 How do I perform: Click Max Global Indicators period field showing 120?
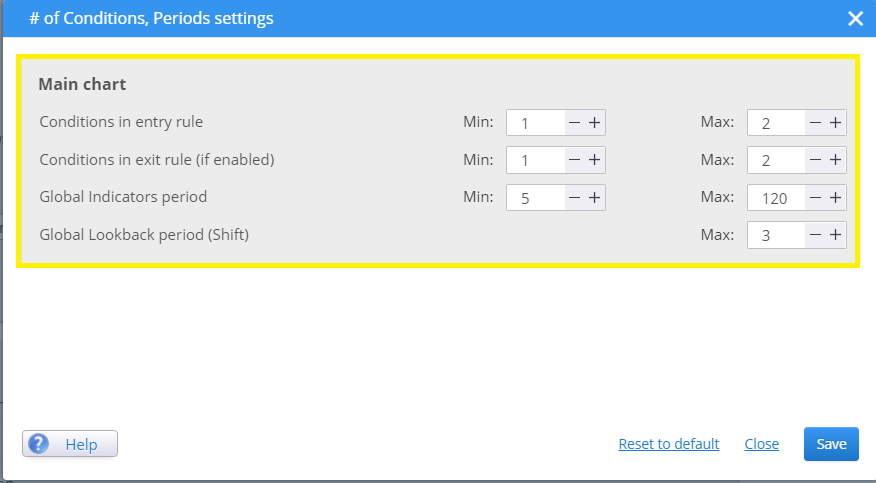pos(777,198)
